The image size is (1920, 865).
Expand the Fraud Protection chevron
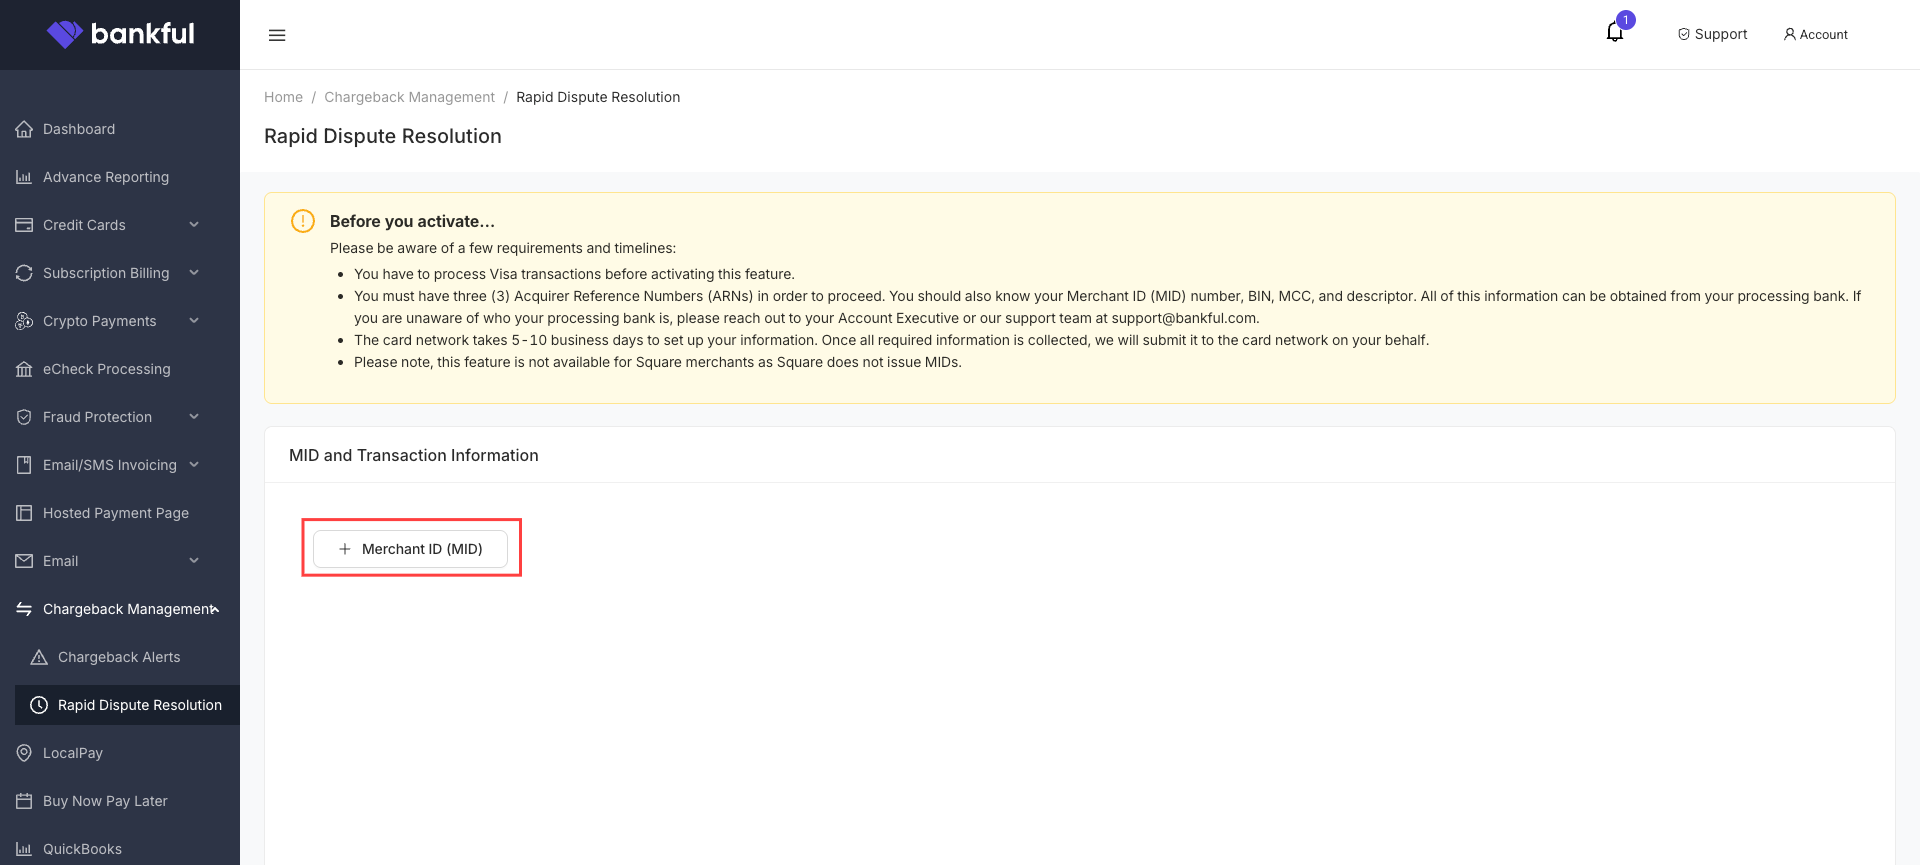point(194,416)
